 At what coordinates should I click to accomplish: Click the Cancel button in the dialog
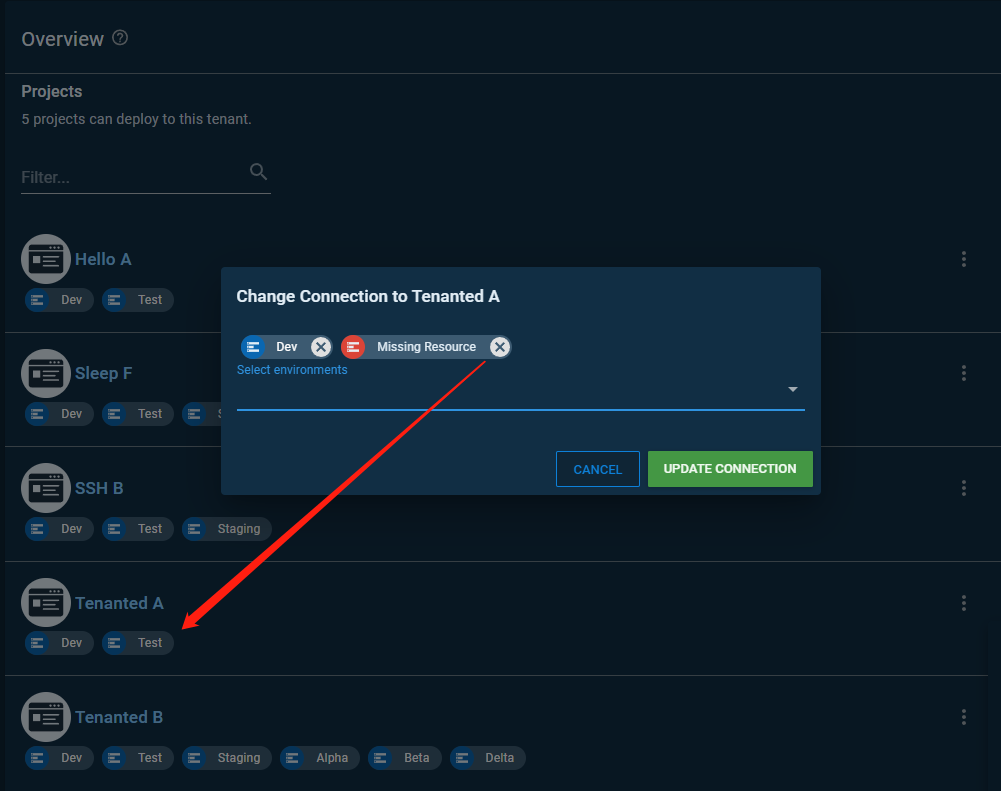[x=597, y=469]
